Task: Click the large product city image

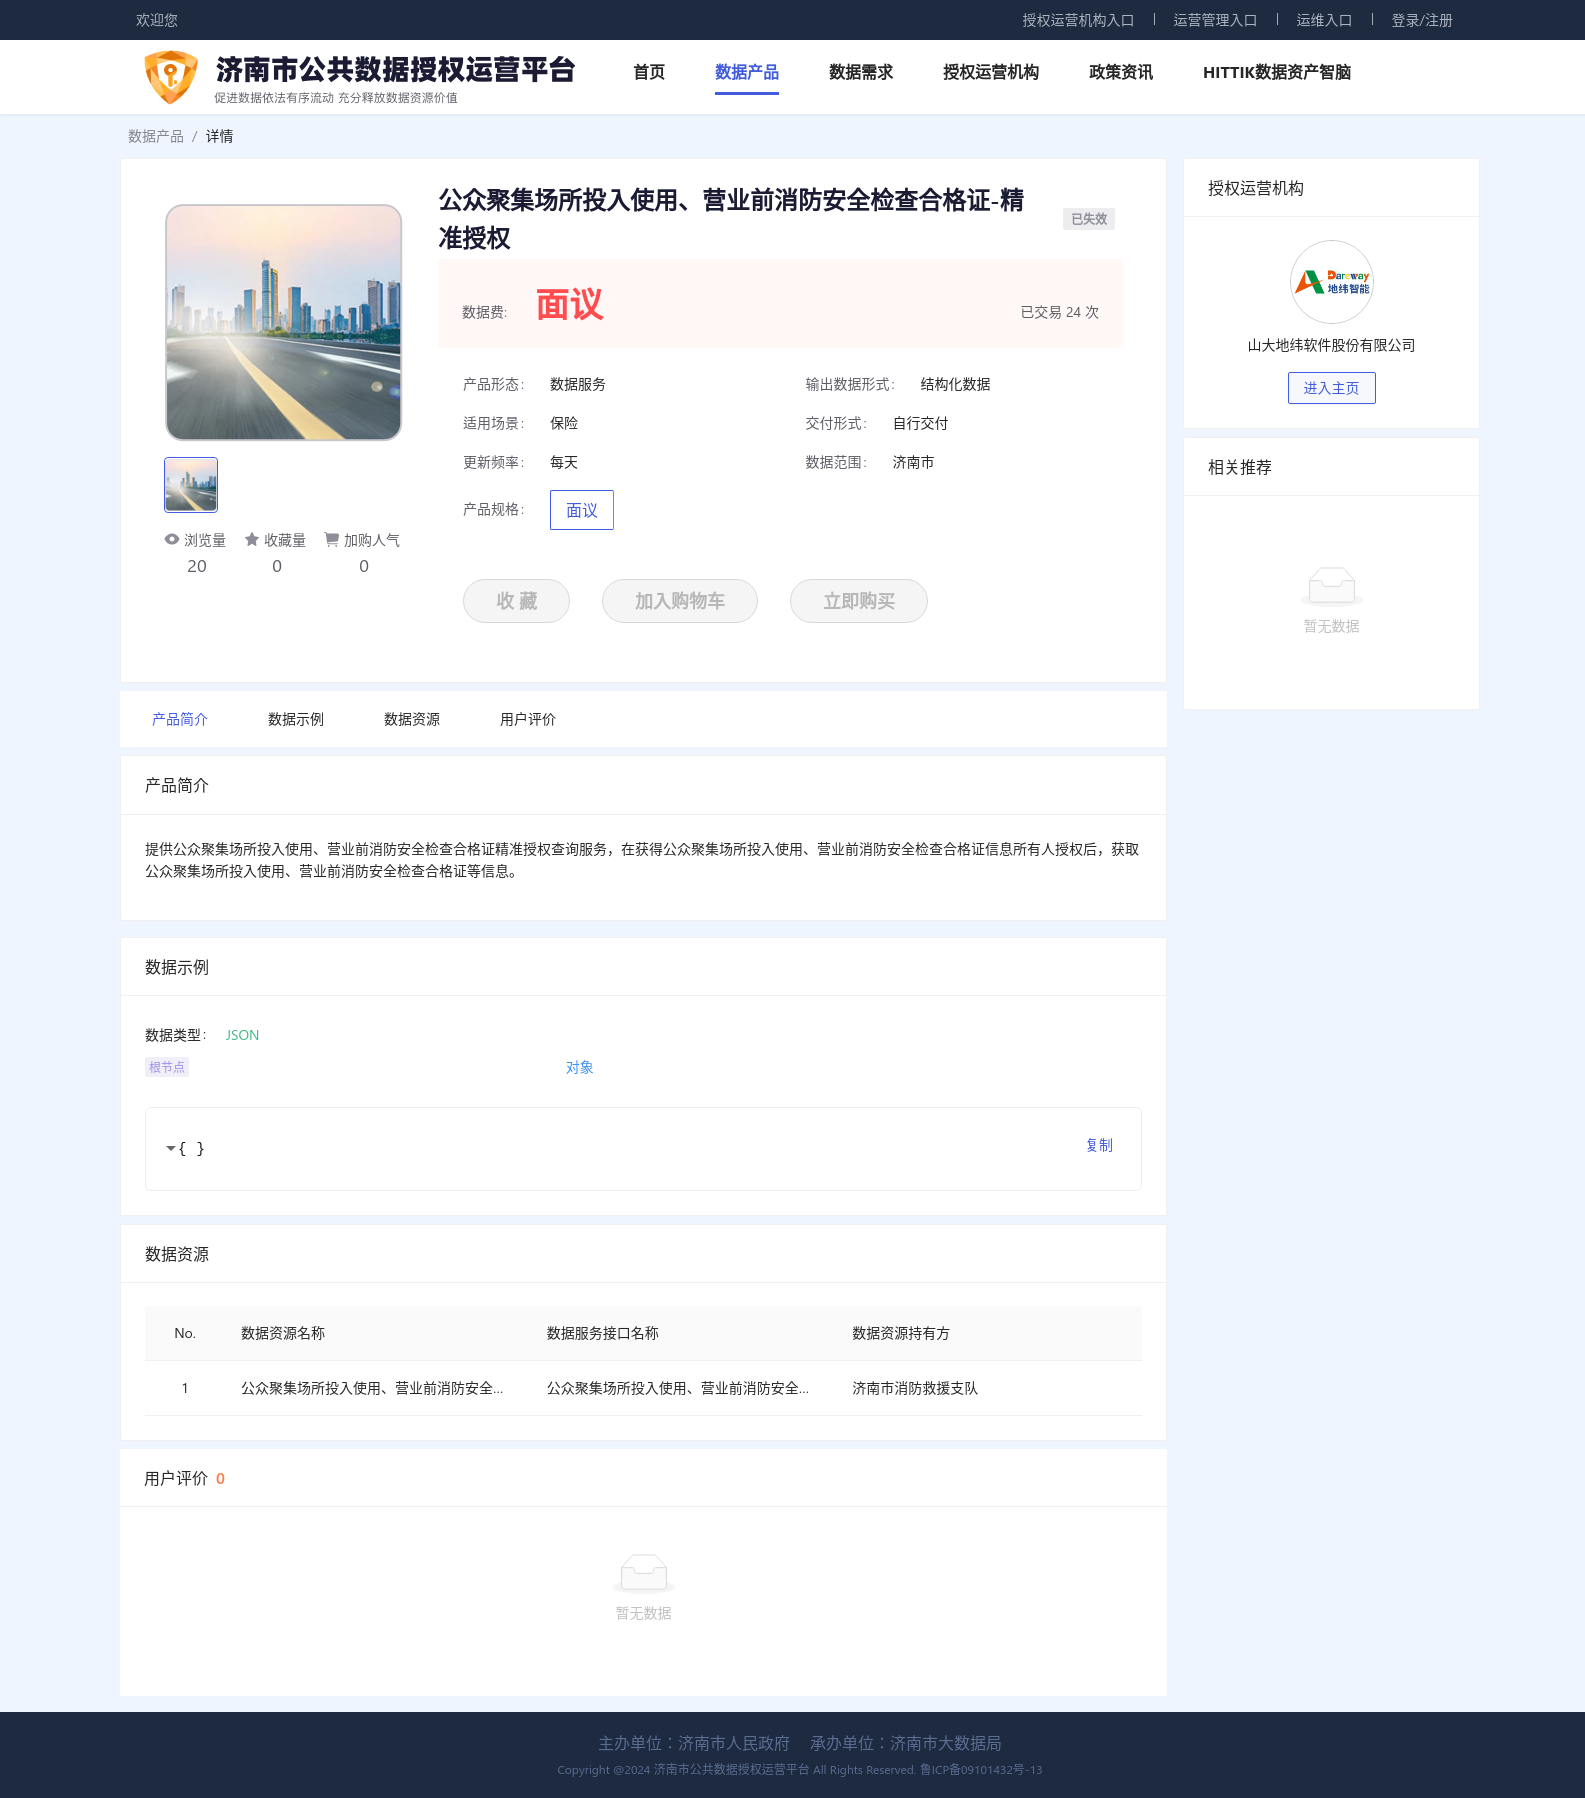Action: [x=283, y=322]
